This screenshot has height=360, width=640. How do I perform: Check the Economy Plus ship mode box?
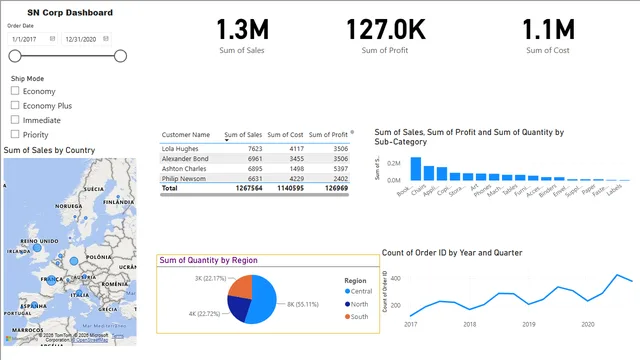(15, 105)
